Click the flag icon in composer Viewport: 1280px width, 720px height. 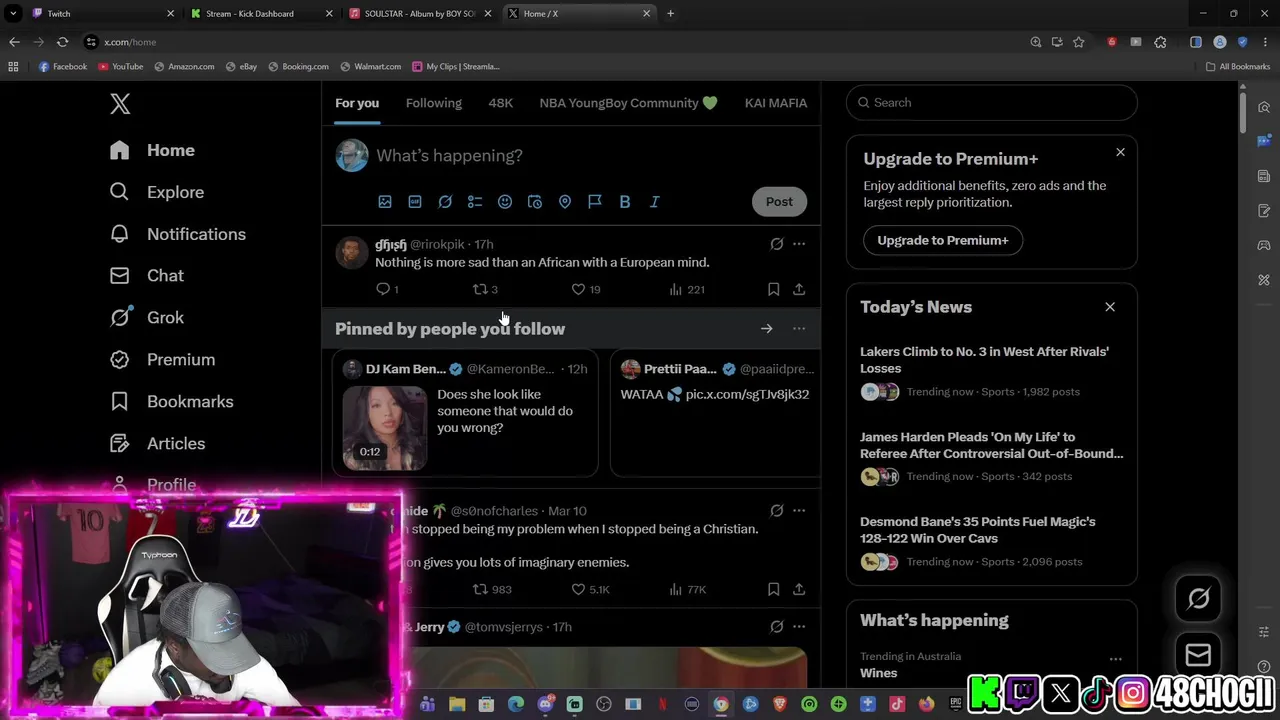pos(595,202)
